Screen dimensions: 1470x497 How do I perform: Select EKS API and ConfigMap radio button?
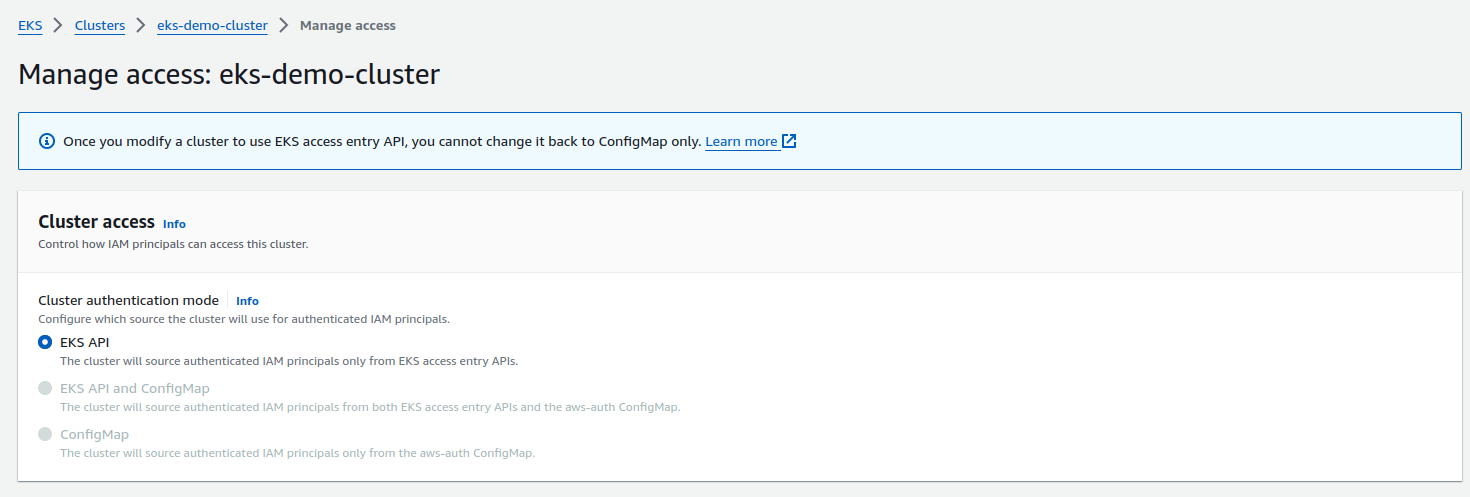click(x=45, y=388)
